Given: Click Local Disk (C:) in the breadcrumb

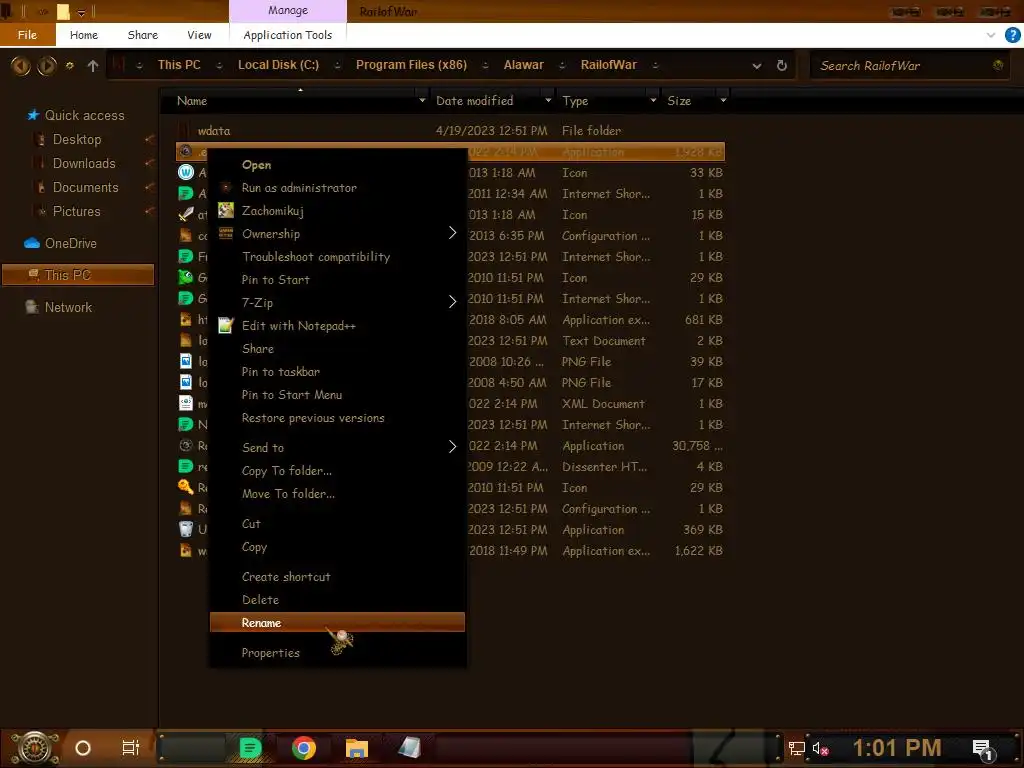Looking at the screenshot, I should pos(278,65).
